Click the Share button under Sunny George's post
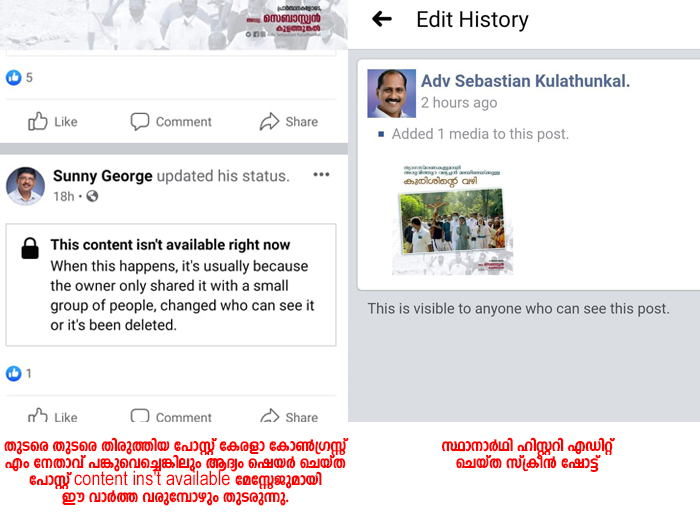 click(x=289, y=416)
